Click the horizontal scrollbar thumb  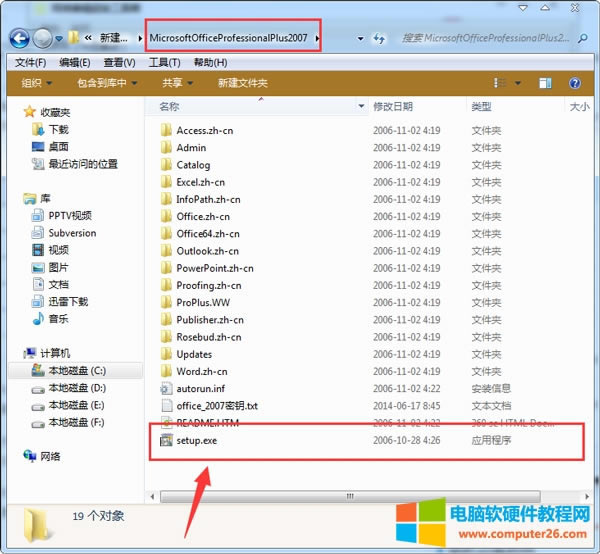[350, 497]
